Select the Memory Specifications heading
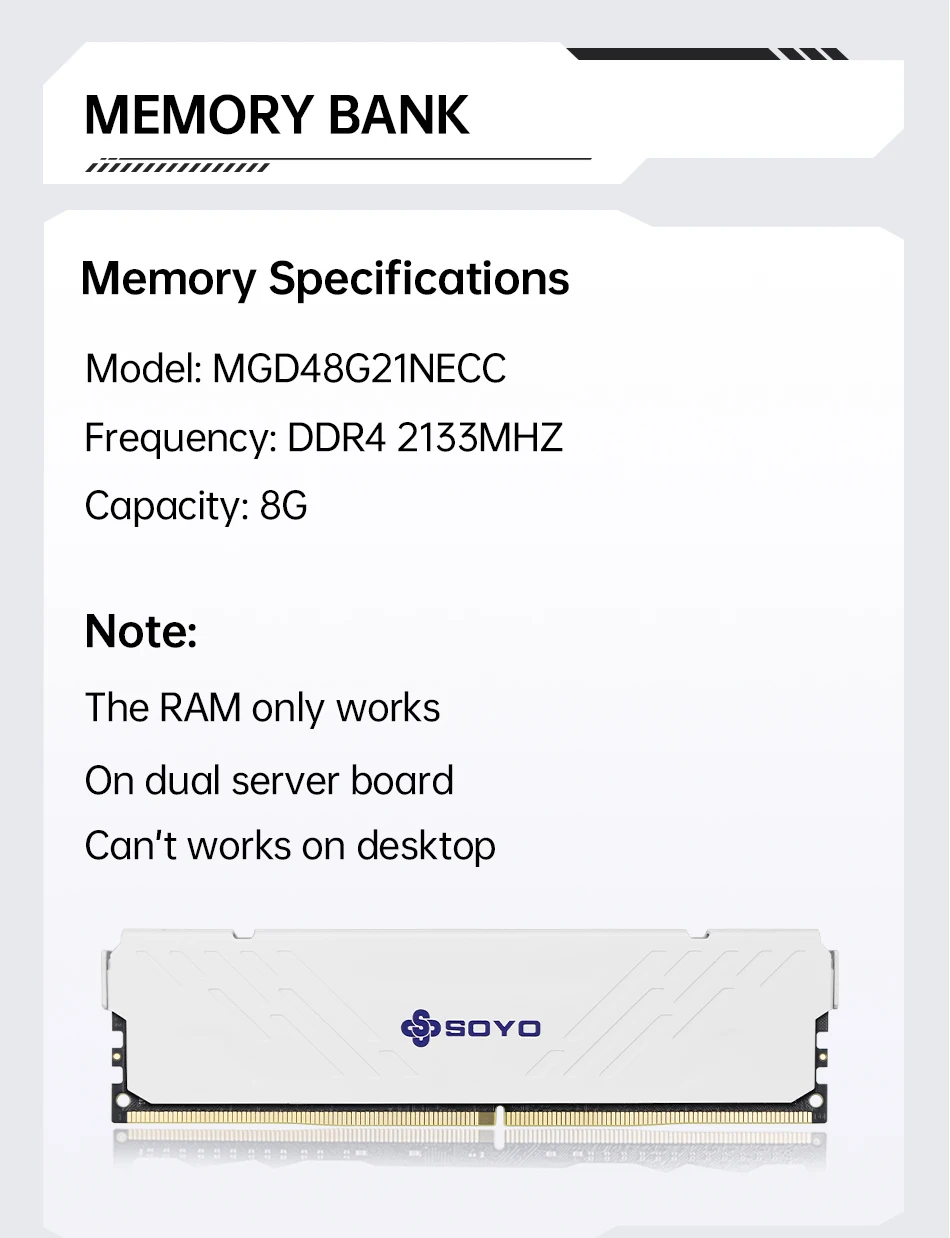Image resolution: width=950 pixels, height=1238 pixels. point(325,278)
